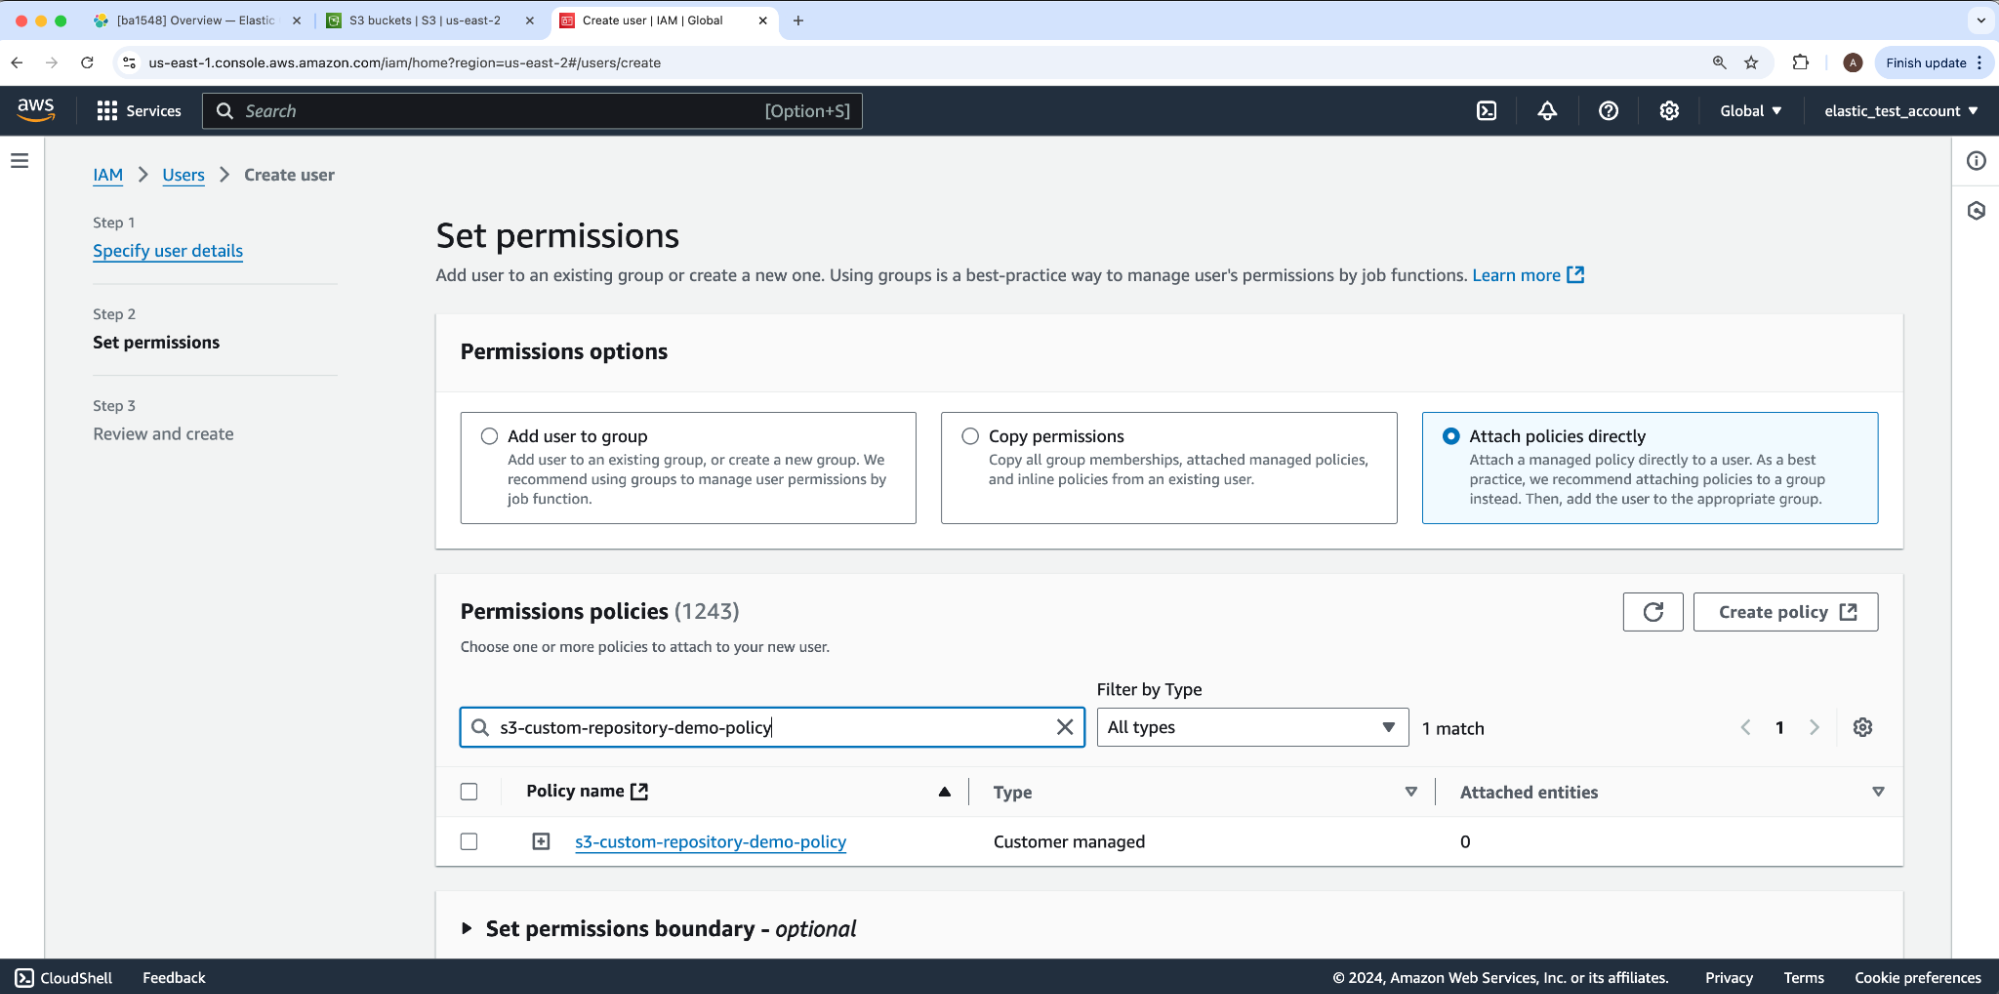Expand s3-custom-repository-demo-policy row details

541,842
